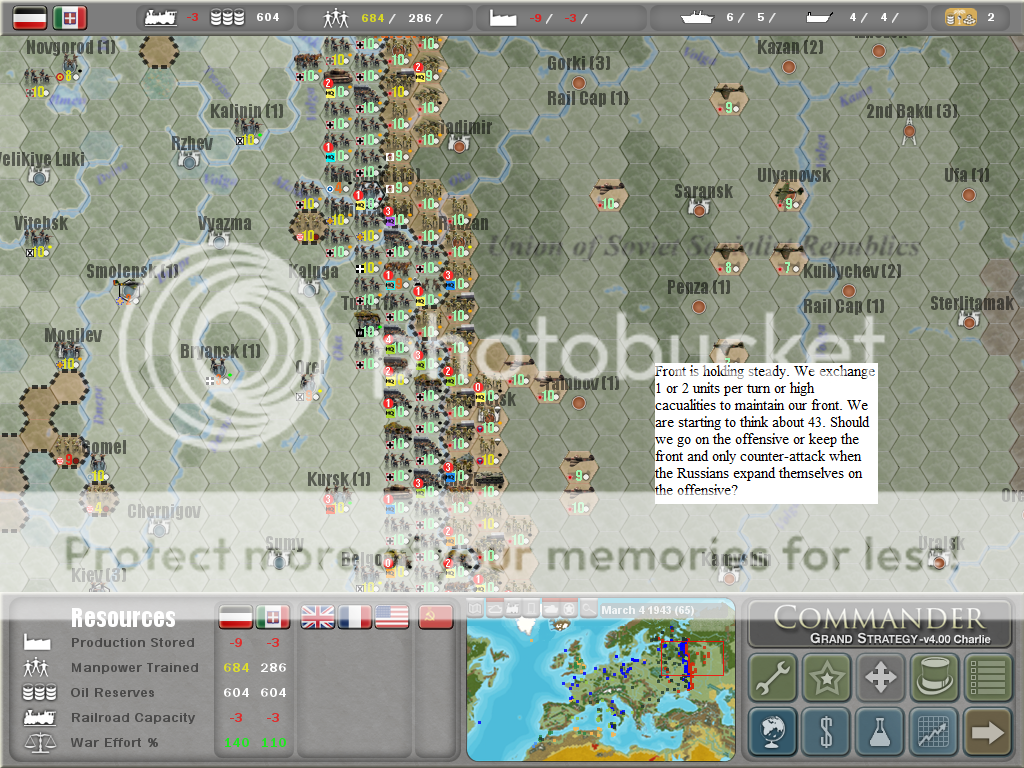The image size is (1024, 768).
Task: Select the Kalinin city on the map
Action: coord(246,128)
